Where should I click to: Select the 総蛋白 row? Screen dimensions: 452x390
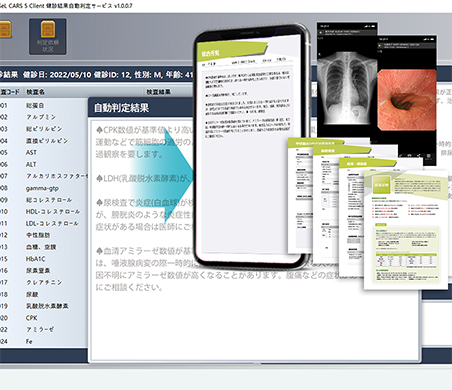[44, 105]
